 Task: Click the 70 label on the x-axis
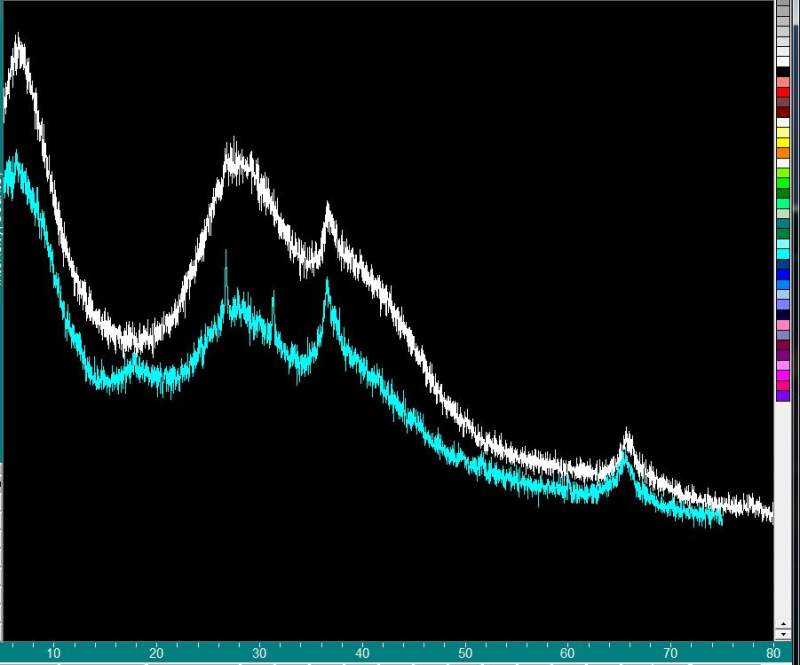670,653
